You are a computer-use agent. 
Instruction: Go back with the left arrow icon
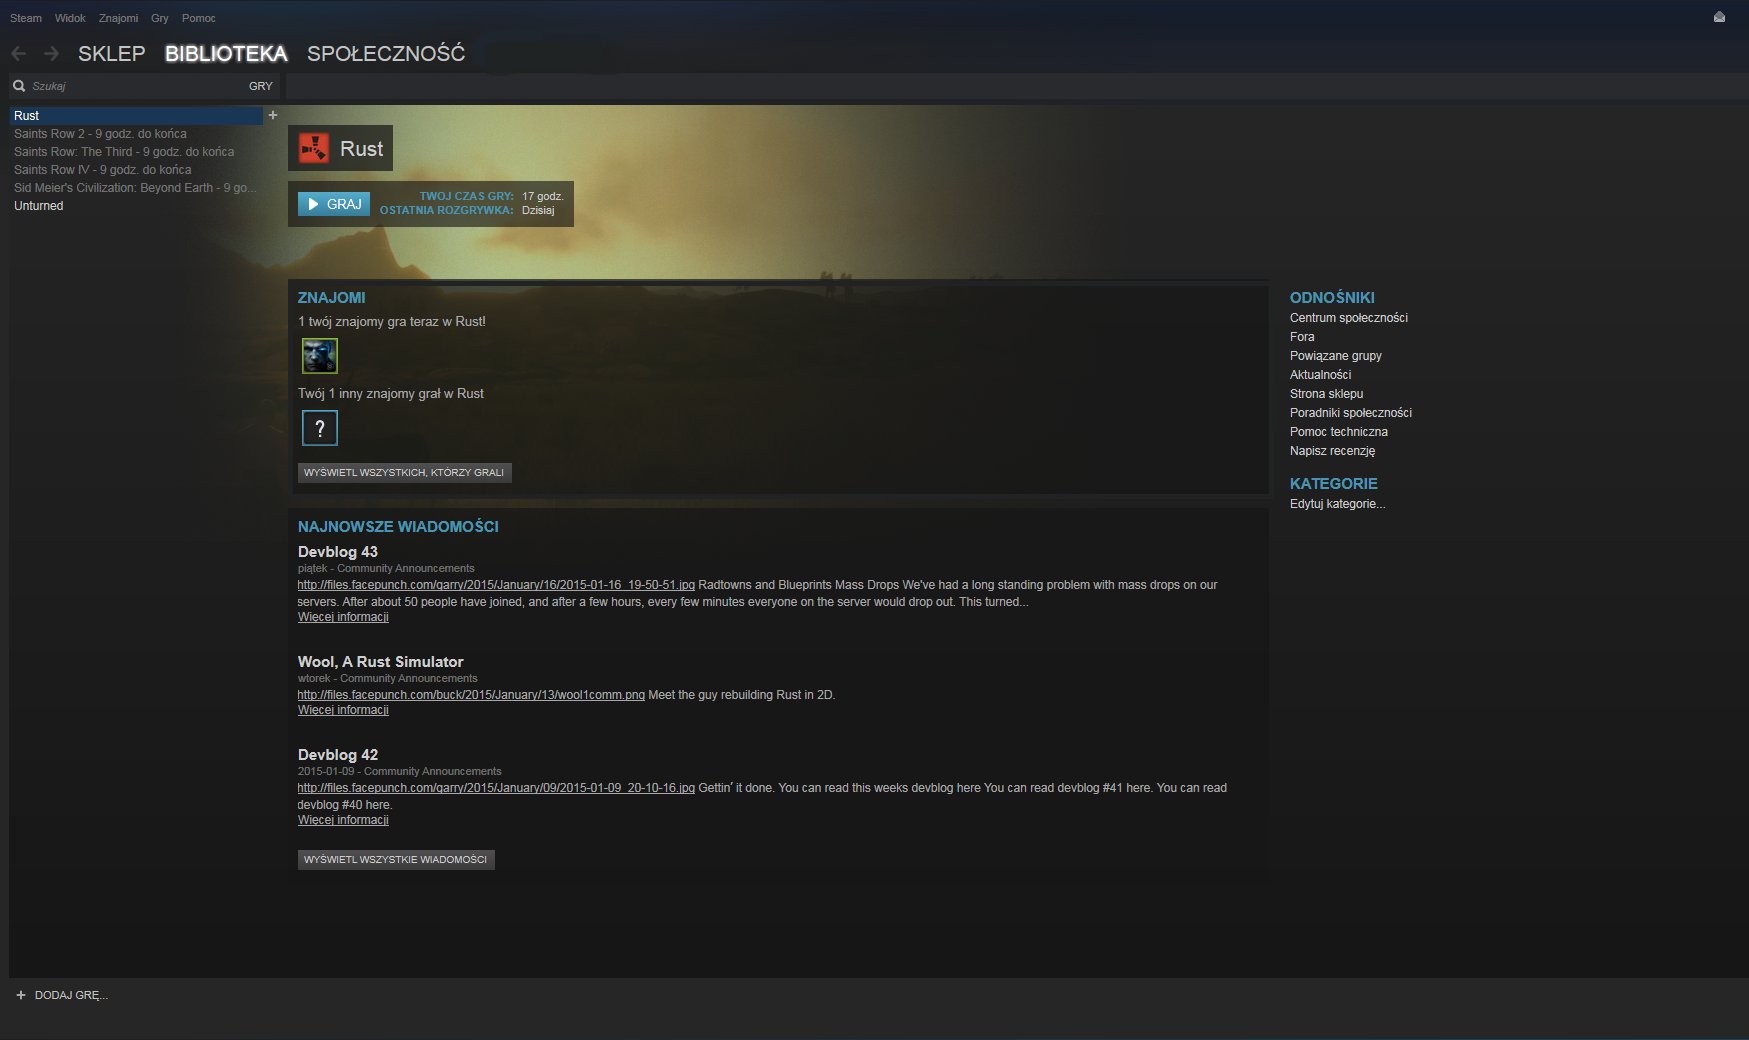(18, 53)
